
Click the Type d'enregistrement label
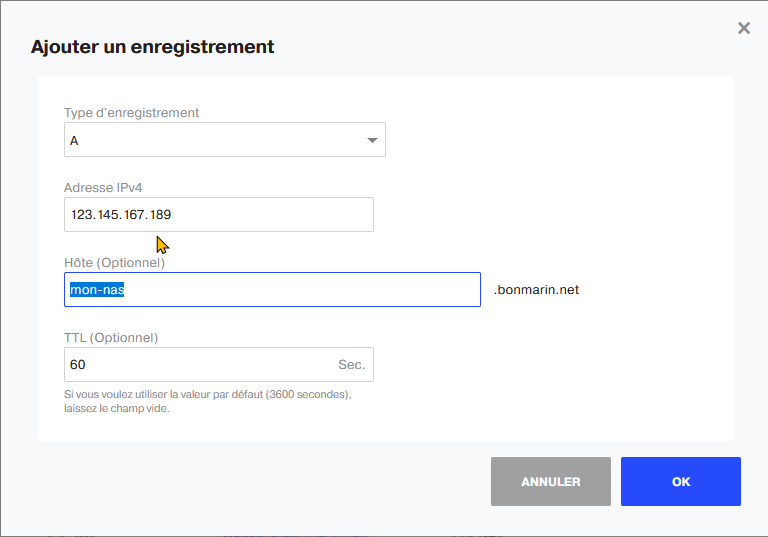click(x=131, y=113)
